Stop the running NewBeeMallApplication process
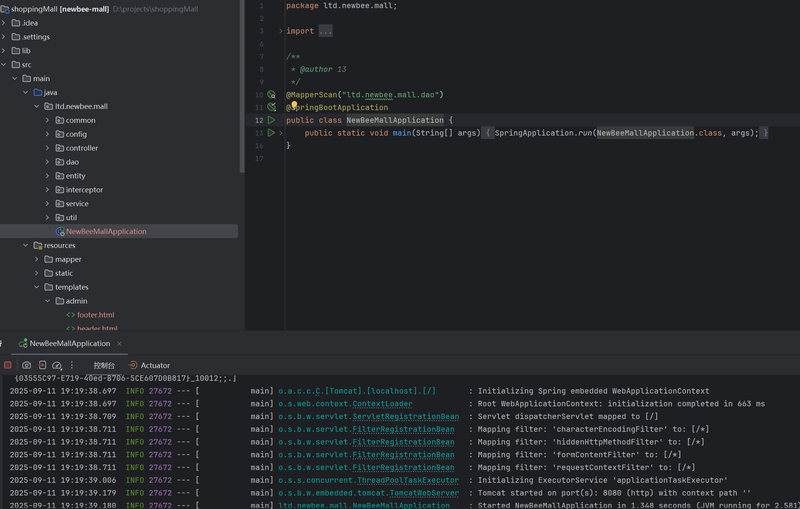This screenshot has width=800, height=509. [x=8, y=365]
